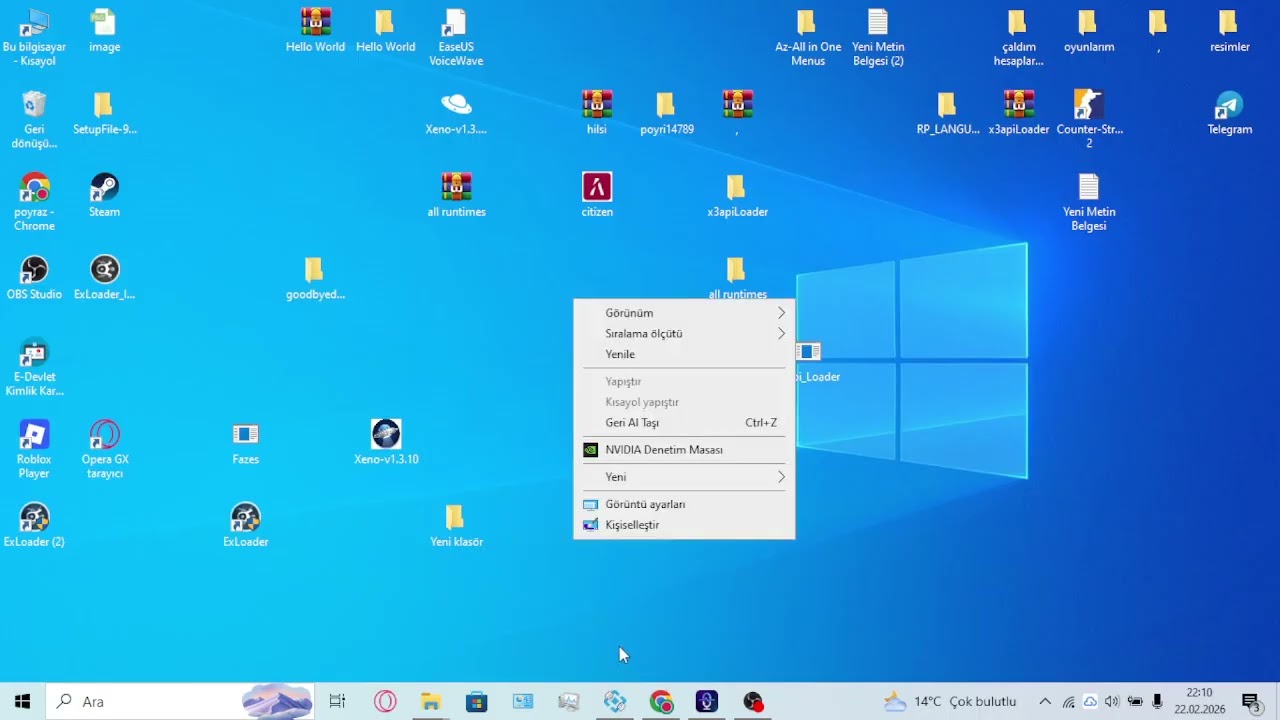The width and height of the screenshot is (1280, 720).
Task: Open the 14°C Çok bulutlu weather widget
Action: click(x=950, y=702)
